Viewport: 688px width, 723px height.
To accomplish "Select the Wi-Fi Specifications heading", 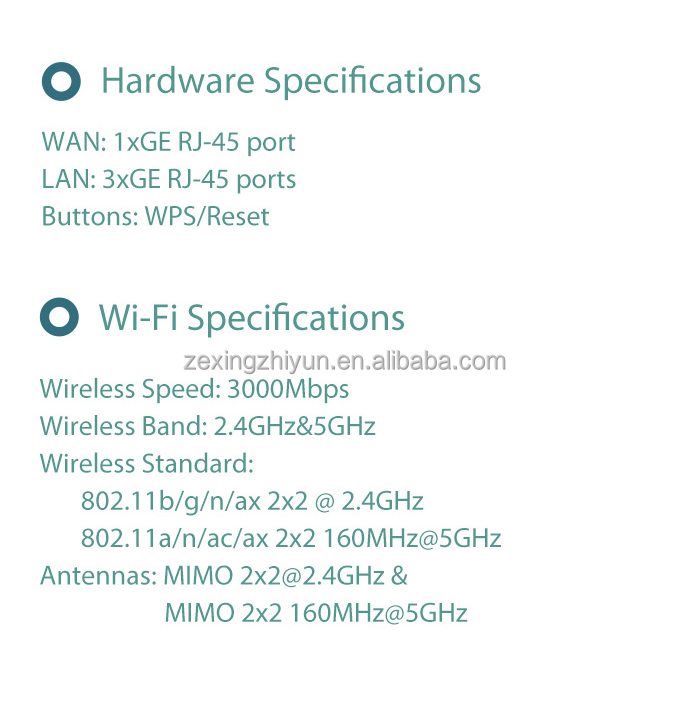I will [252, 318].
